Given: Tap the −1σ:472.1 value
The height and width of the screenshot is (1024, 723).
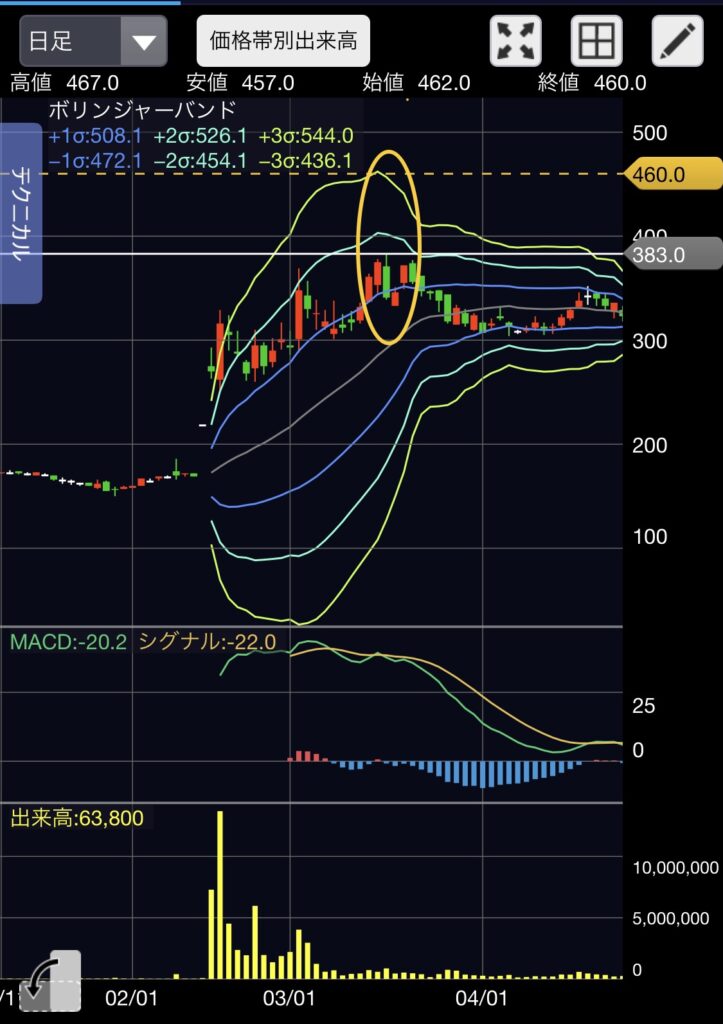Looking at the screenshot, I should coord(95,161).
